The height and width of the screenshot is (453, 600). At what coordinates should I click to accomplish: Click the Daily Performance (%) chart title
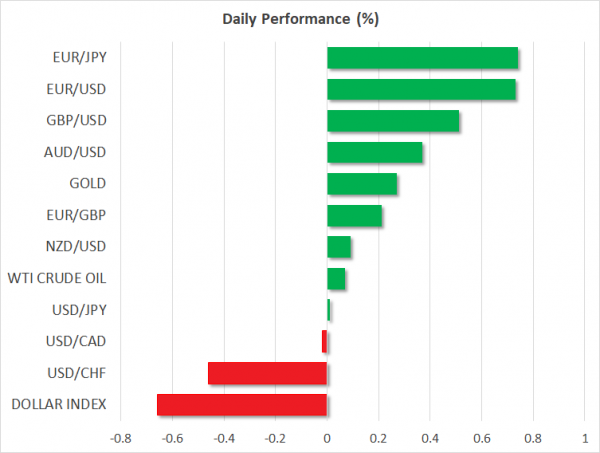[298, 19]
